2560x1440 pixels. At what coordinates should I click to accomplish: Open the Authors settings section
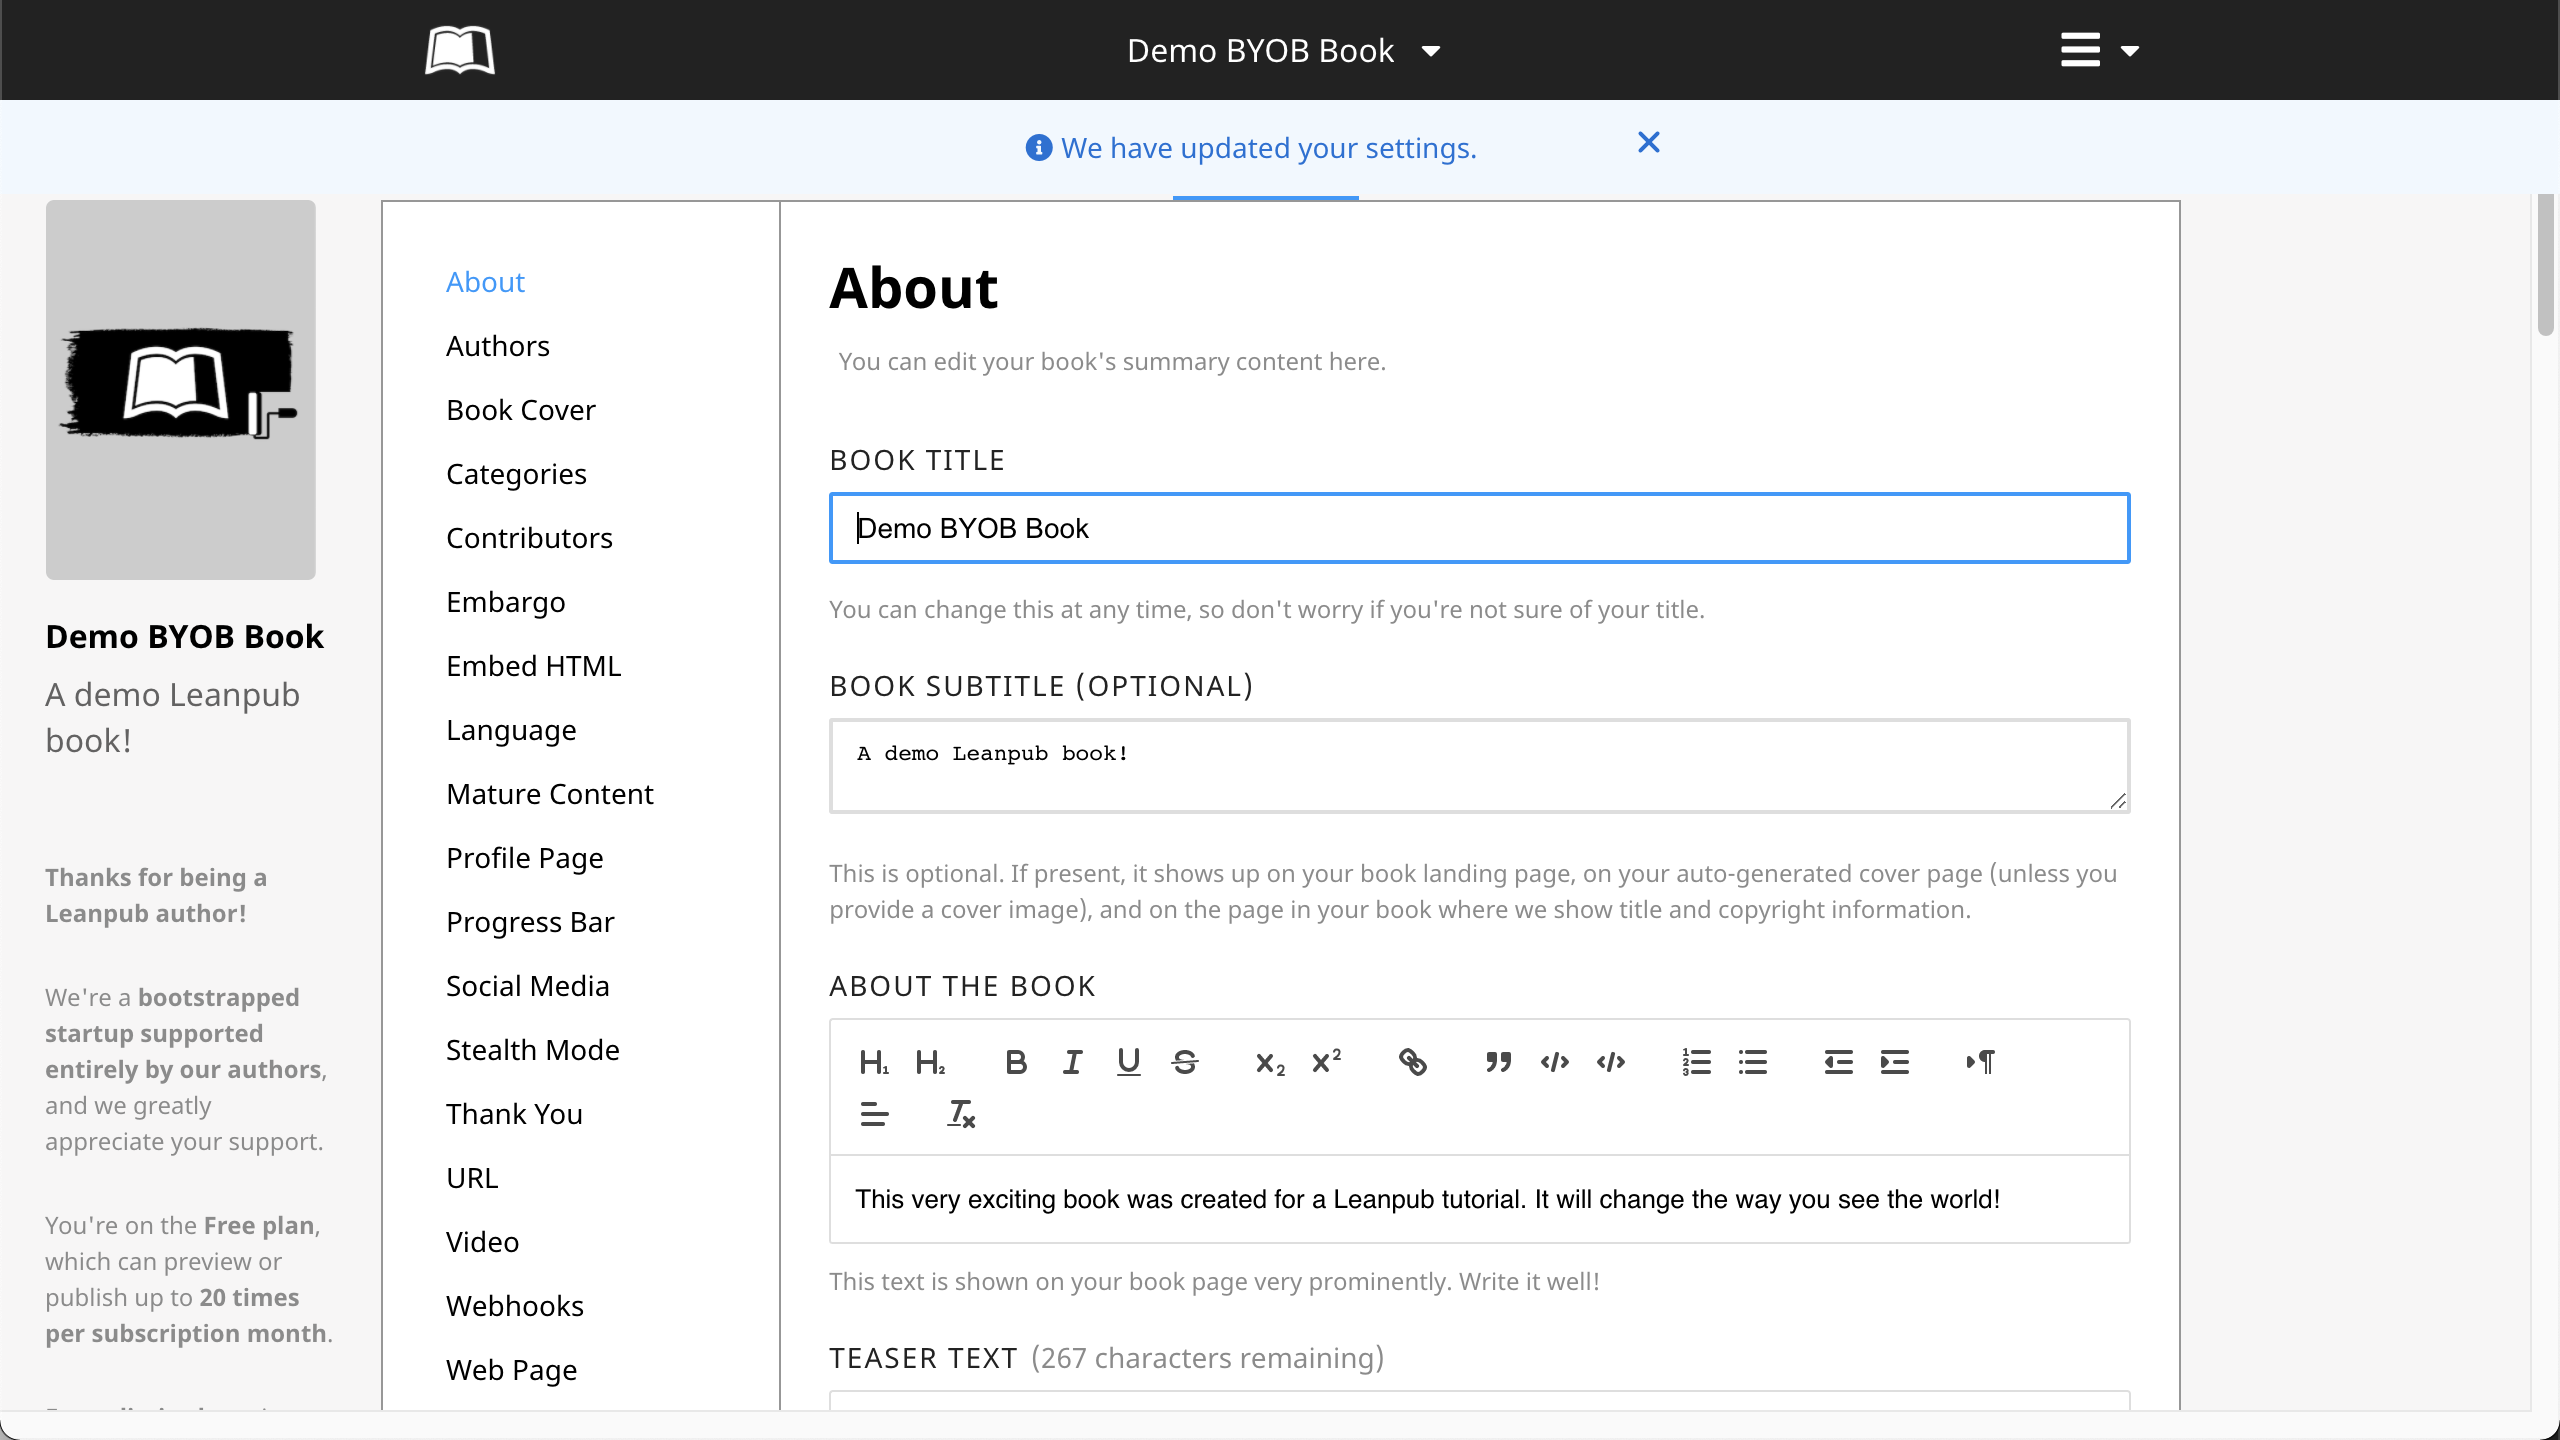[x=497, y=346]
